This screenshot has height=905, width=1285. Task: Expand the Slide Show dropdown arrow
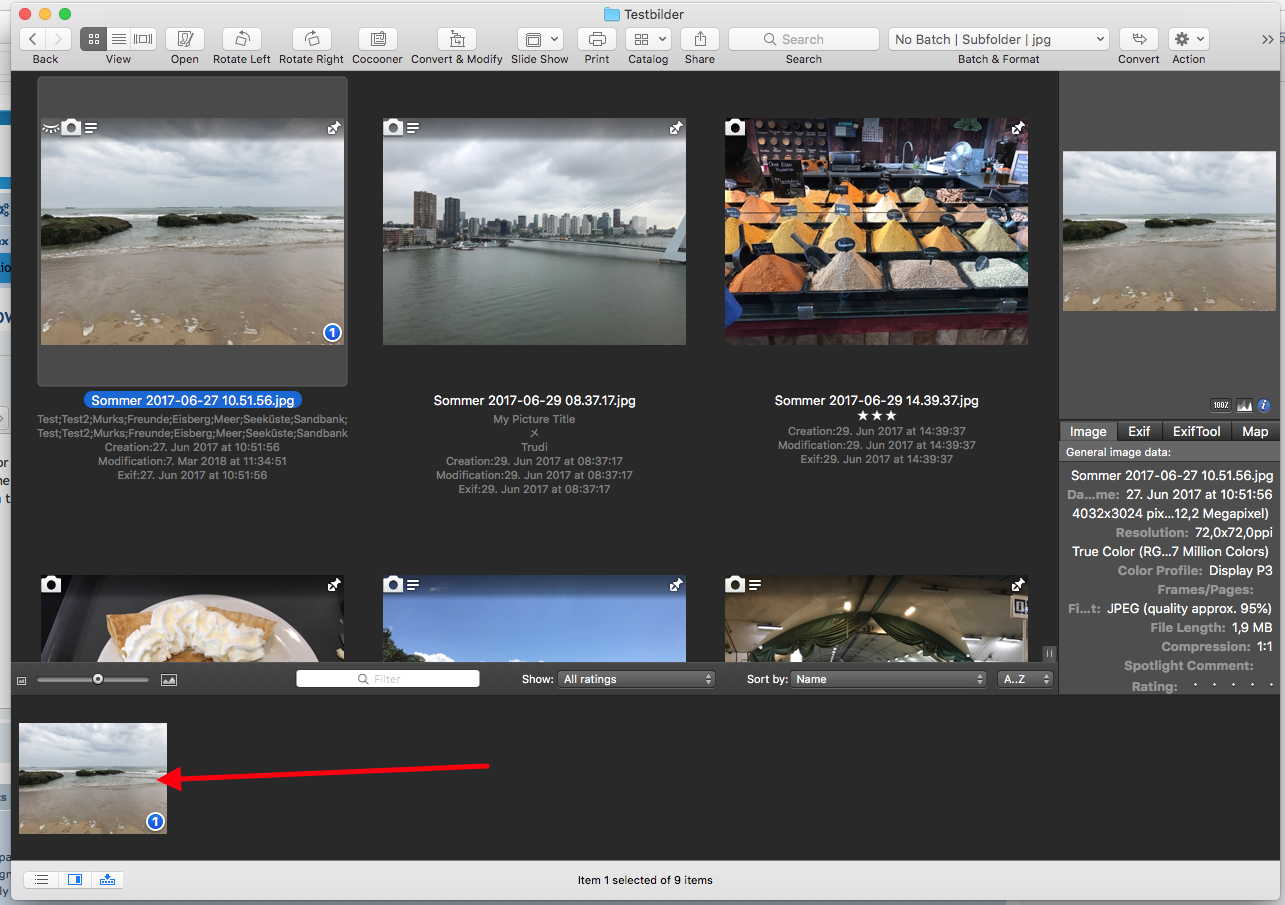(555, 39)
